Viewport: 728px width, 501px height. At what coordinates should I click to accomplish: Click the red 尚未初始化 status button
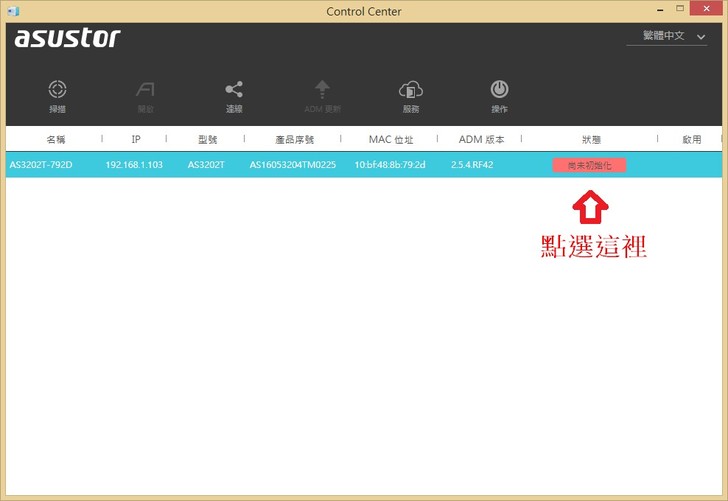tap(589, 165)
